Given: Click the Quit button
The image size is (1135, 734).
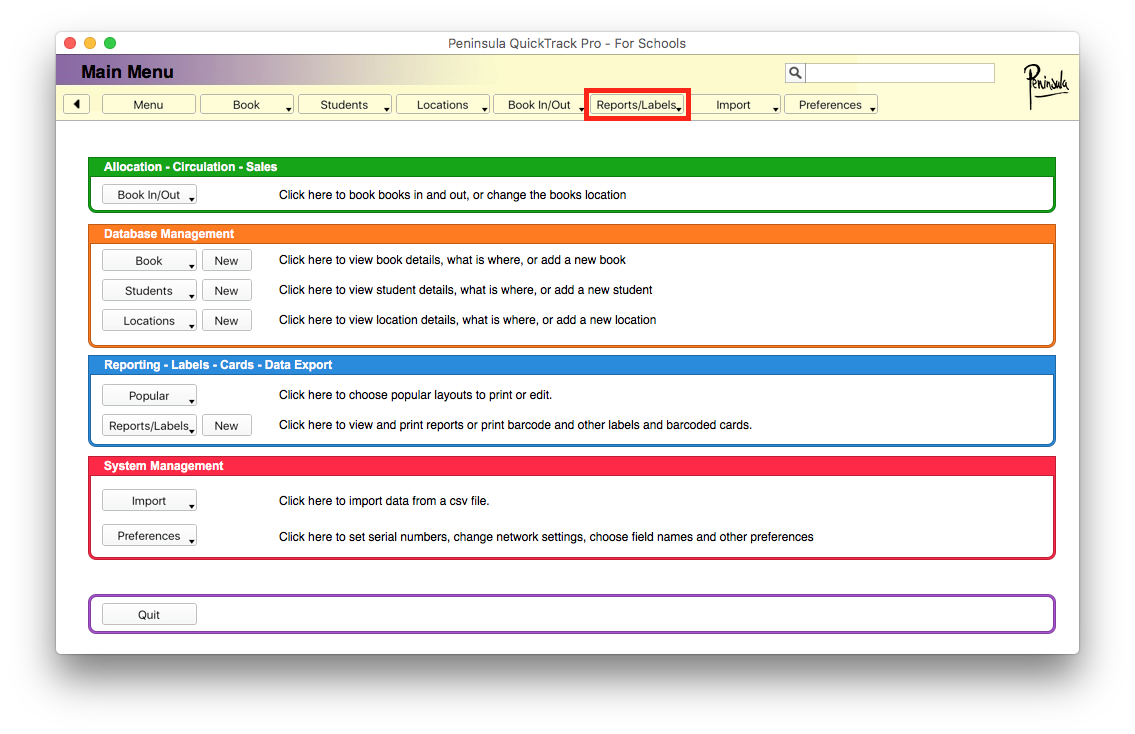Looking at the screenshot, I should click(149, 615).
